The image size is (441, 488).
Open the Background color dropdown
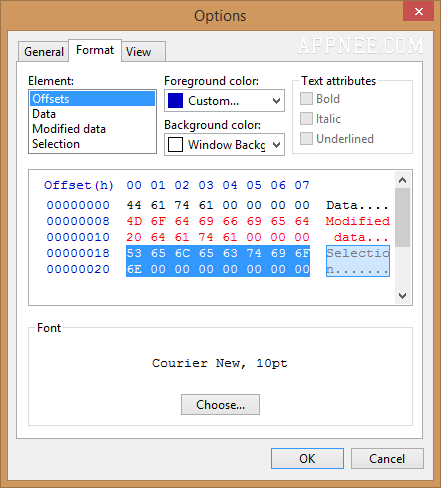(224, 144)
